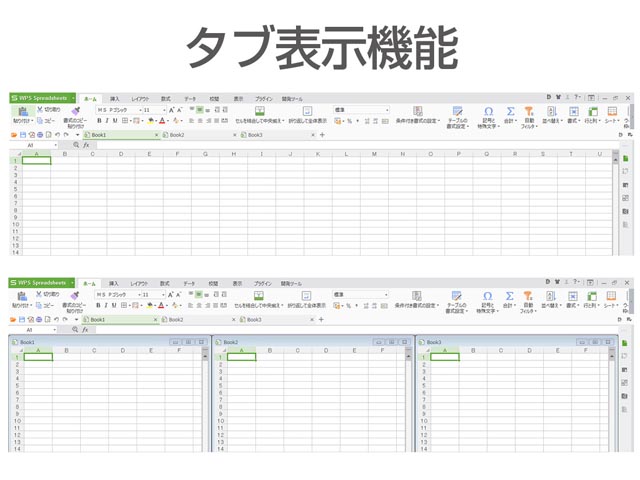
Task: Click the scroll up arrow in upper window
Action: coord(616,160)
